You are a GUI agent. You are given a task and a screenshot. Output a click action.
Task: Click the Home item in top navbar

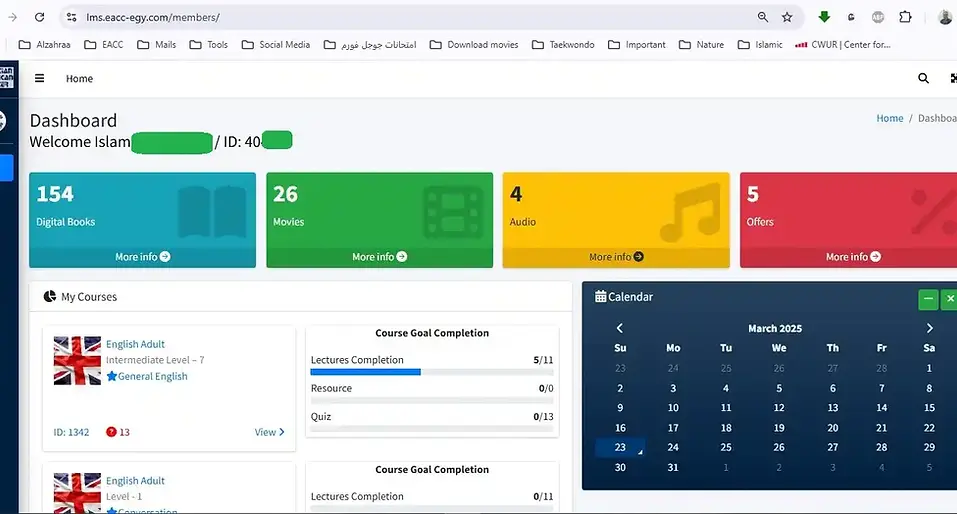[79, 79]
